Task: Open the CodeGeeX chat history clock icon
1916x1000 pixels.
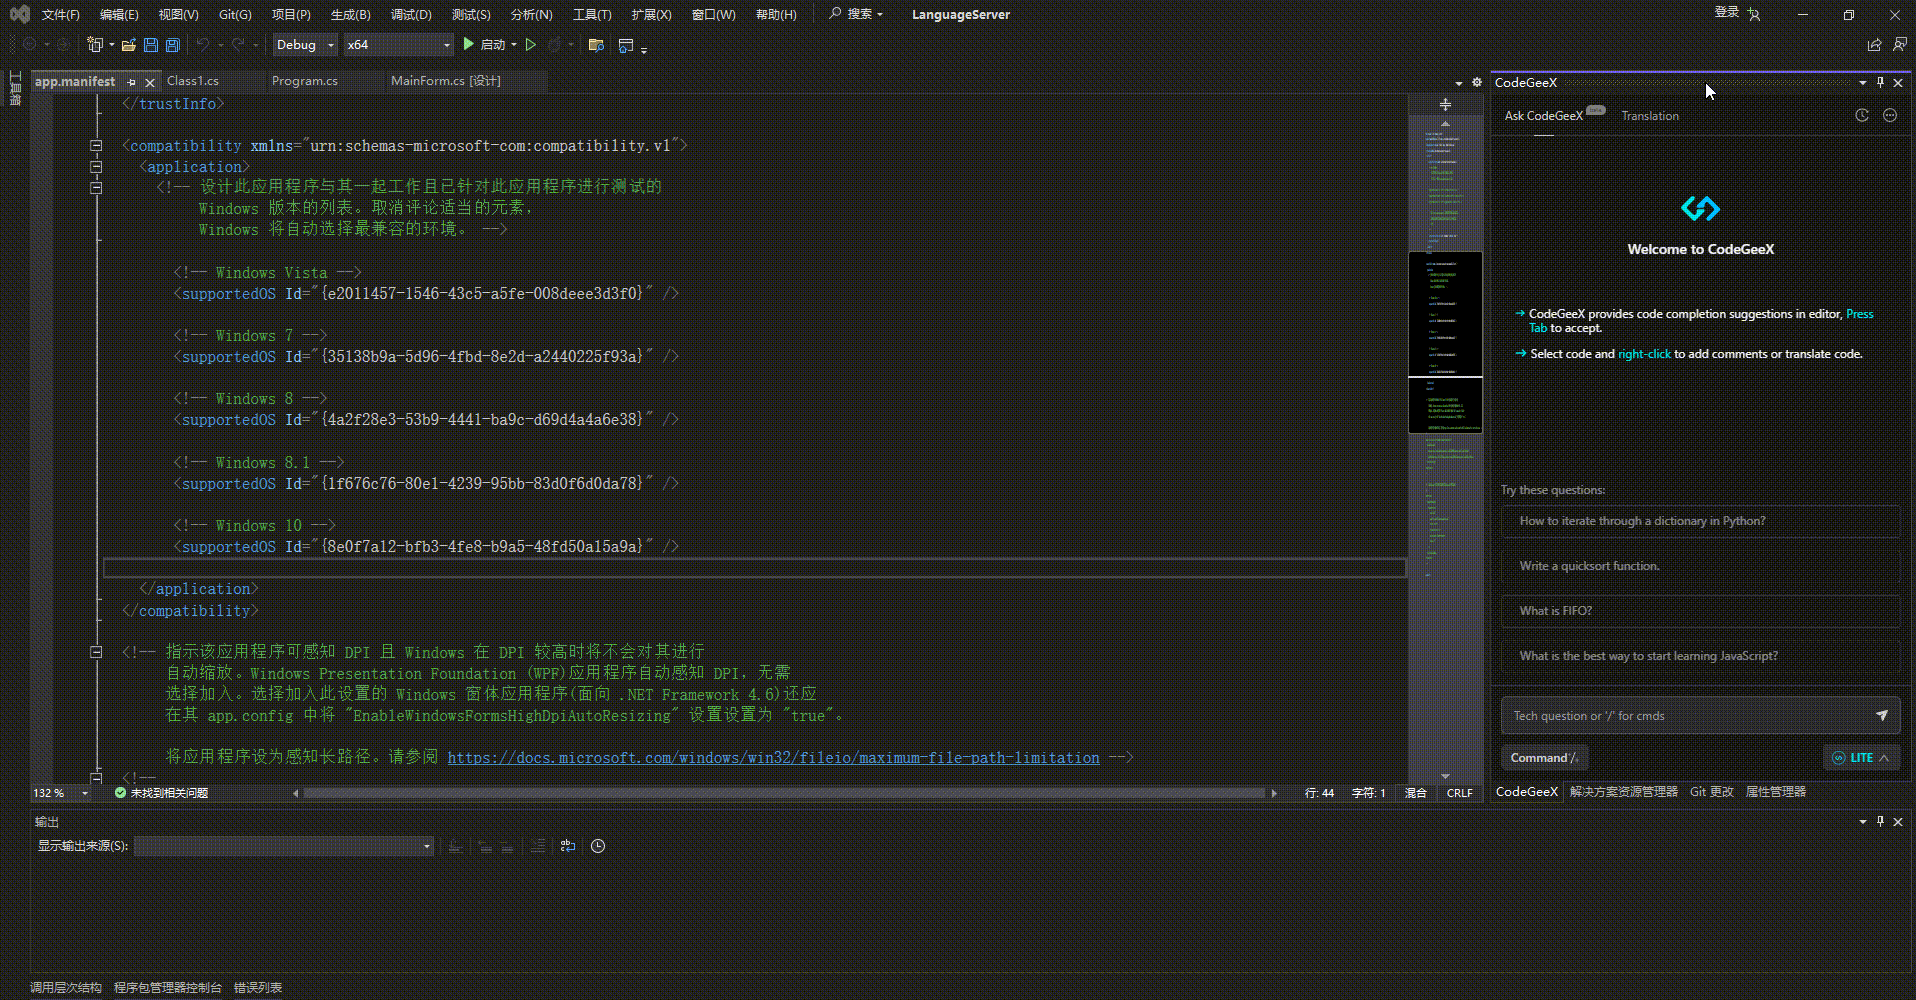Action: [x=1862, y=115]
